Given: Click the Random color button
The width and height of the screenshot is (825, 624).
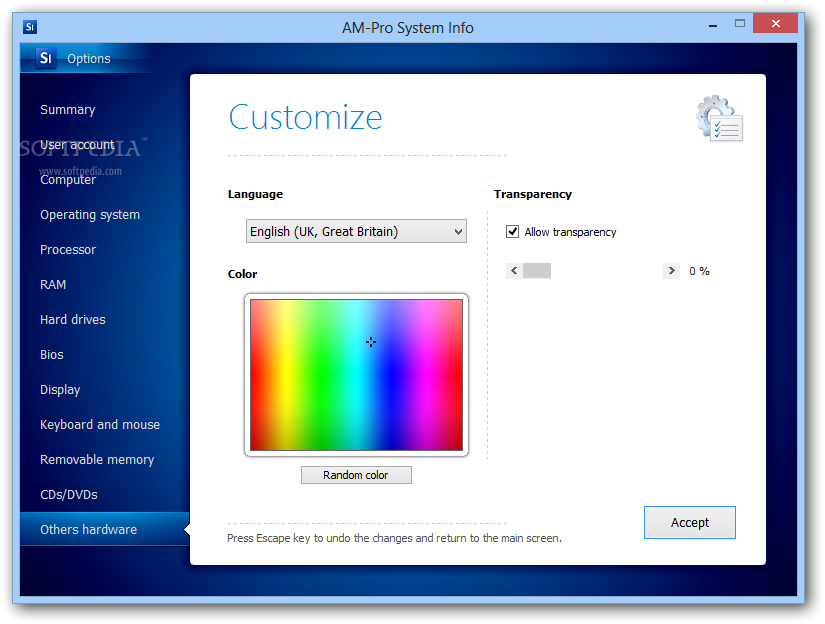Looking at the screenshot, I should pyautogui.click(x=356, y=475).
